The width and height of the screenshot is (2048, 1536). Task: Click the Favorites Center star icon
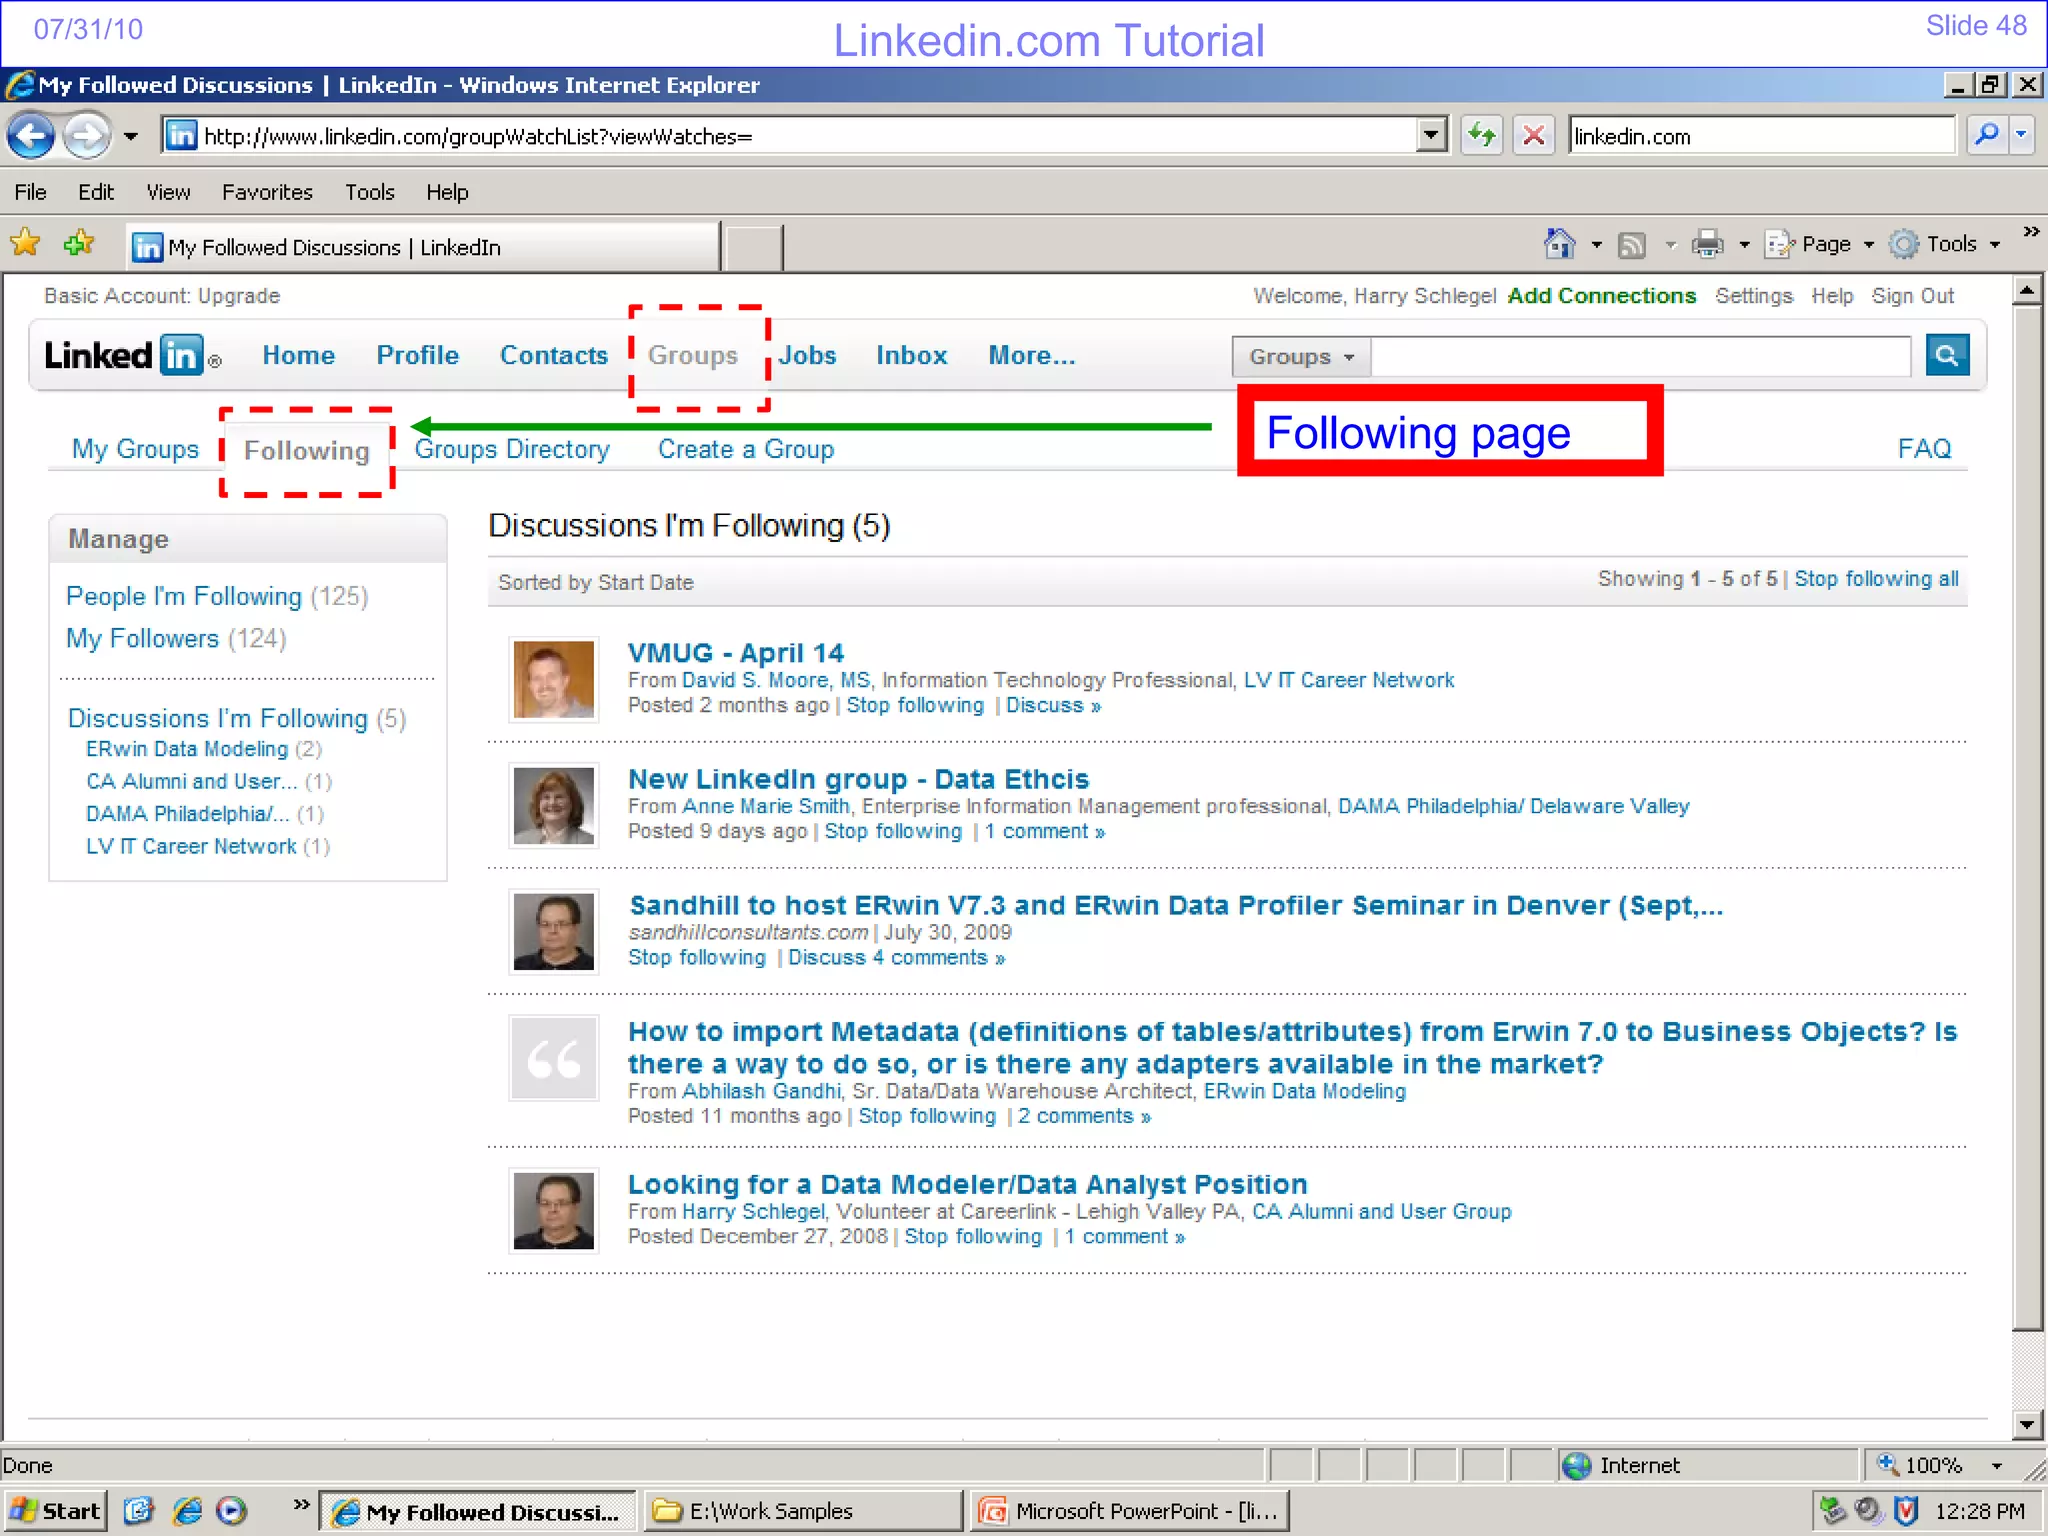[x=25, y=243]
